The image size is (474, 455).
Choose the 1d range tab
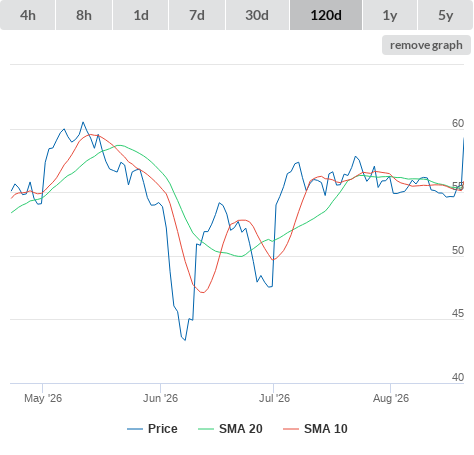pos(141,15)
